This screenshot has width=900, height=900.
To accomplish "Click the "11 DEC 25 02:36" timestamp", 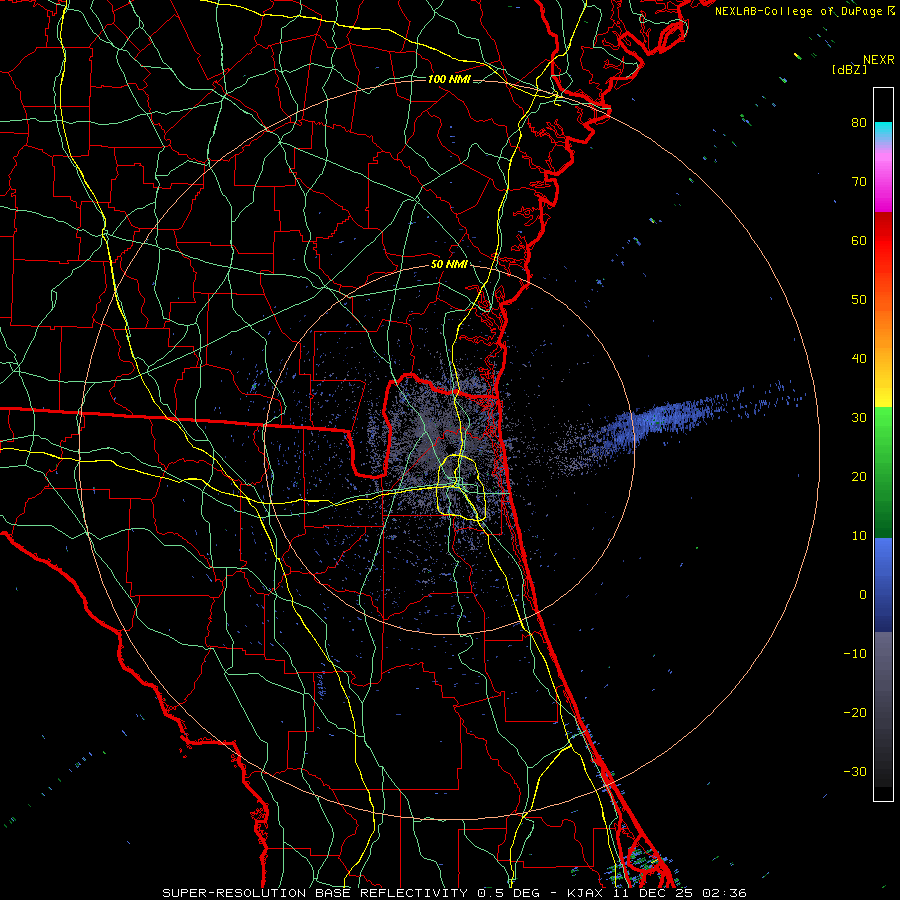I will coord(680,893).
